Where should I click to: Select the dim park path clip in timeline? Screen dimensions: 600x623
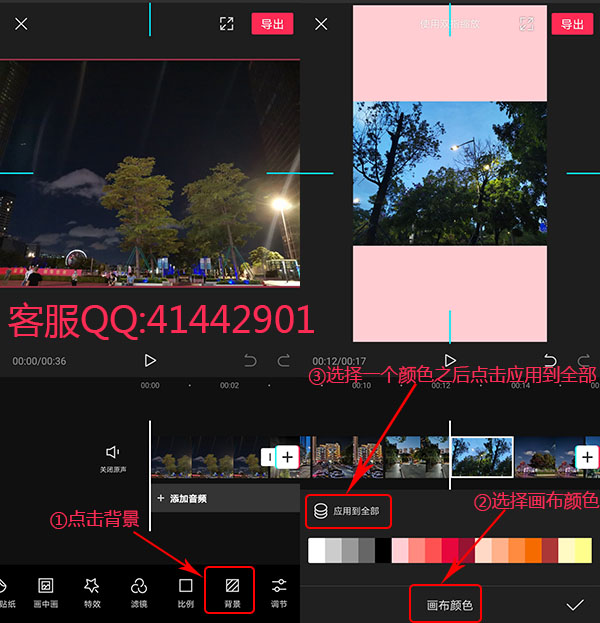click(417, 457)
